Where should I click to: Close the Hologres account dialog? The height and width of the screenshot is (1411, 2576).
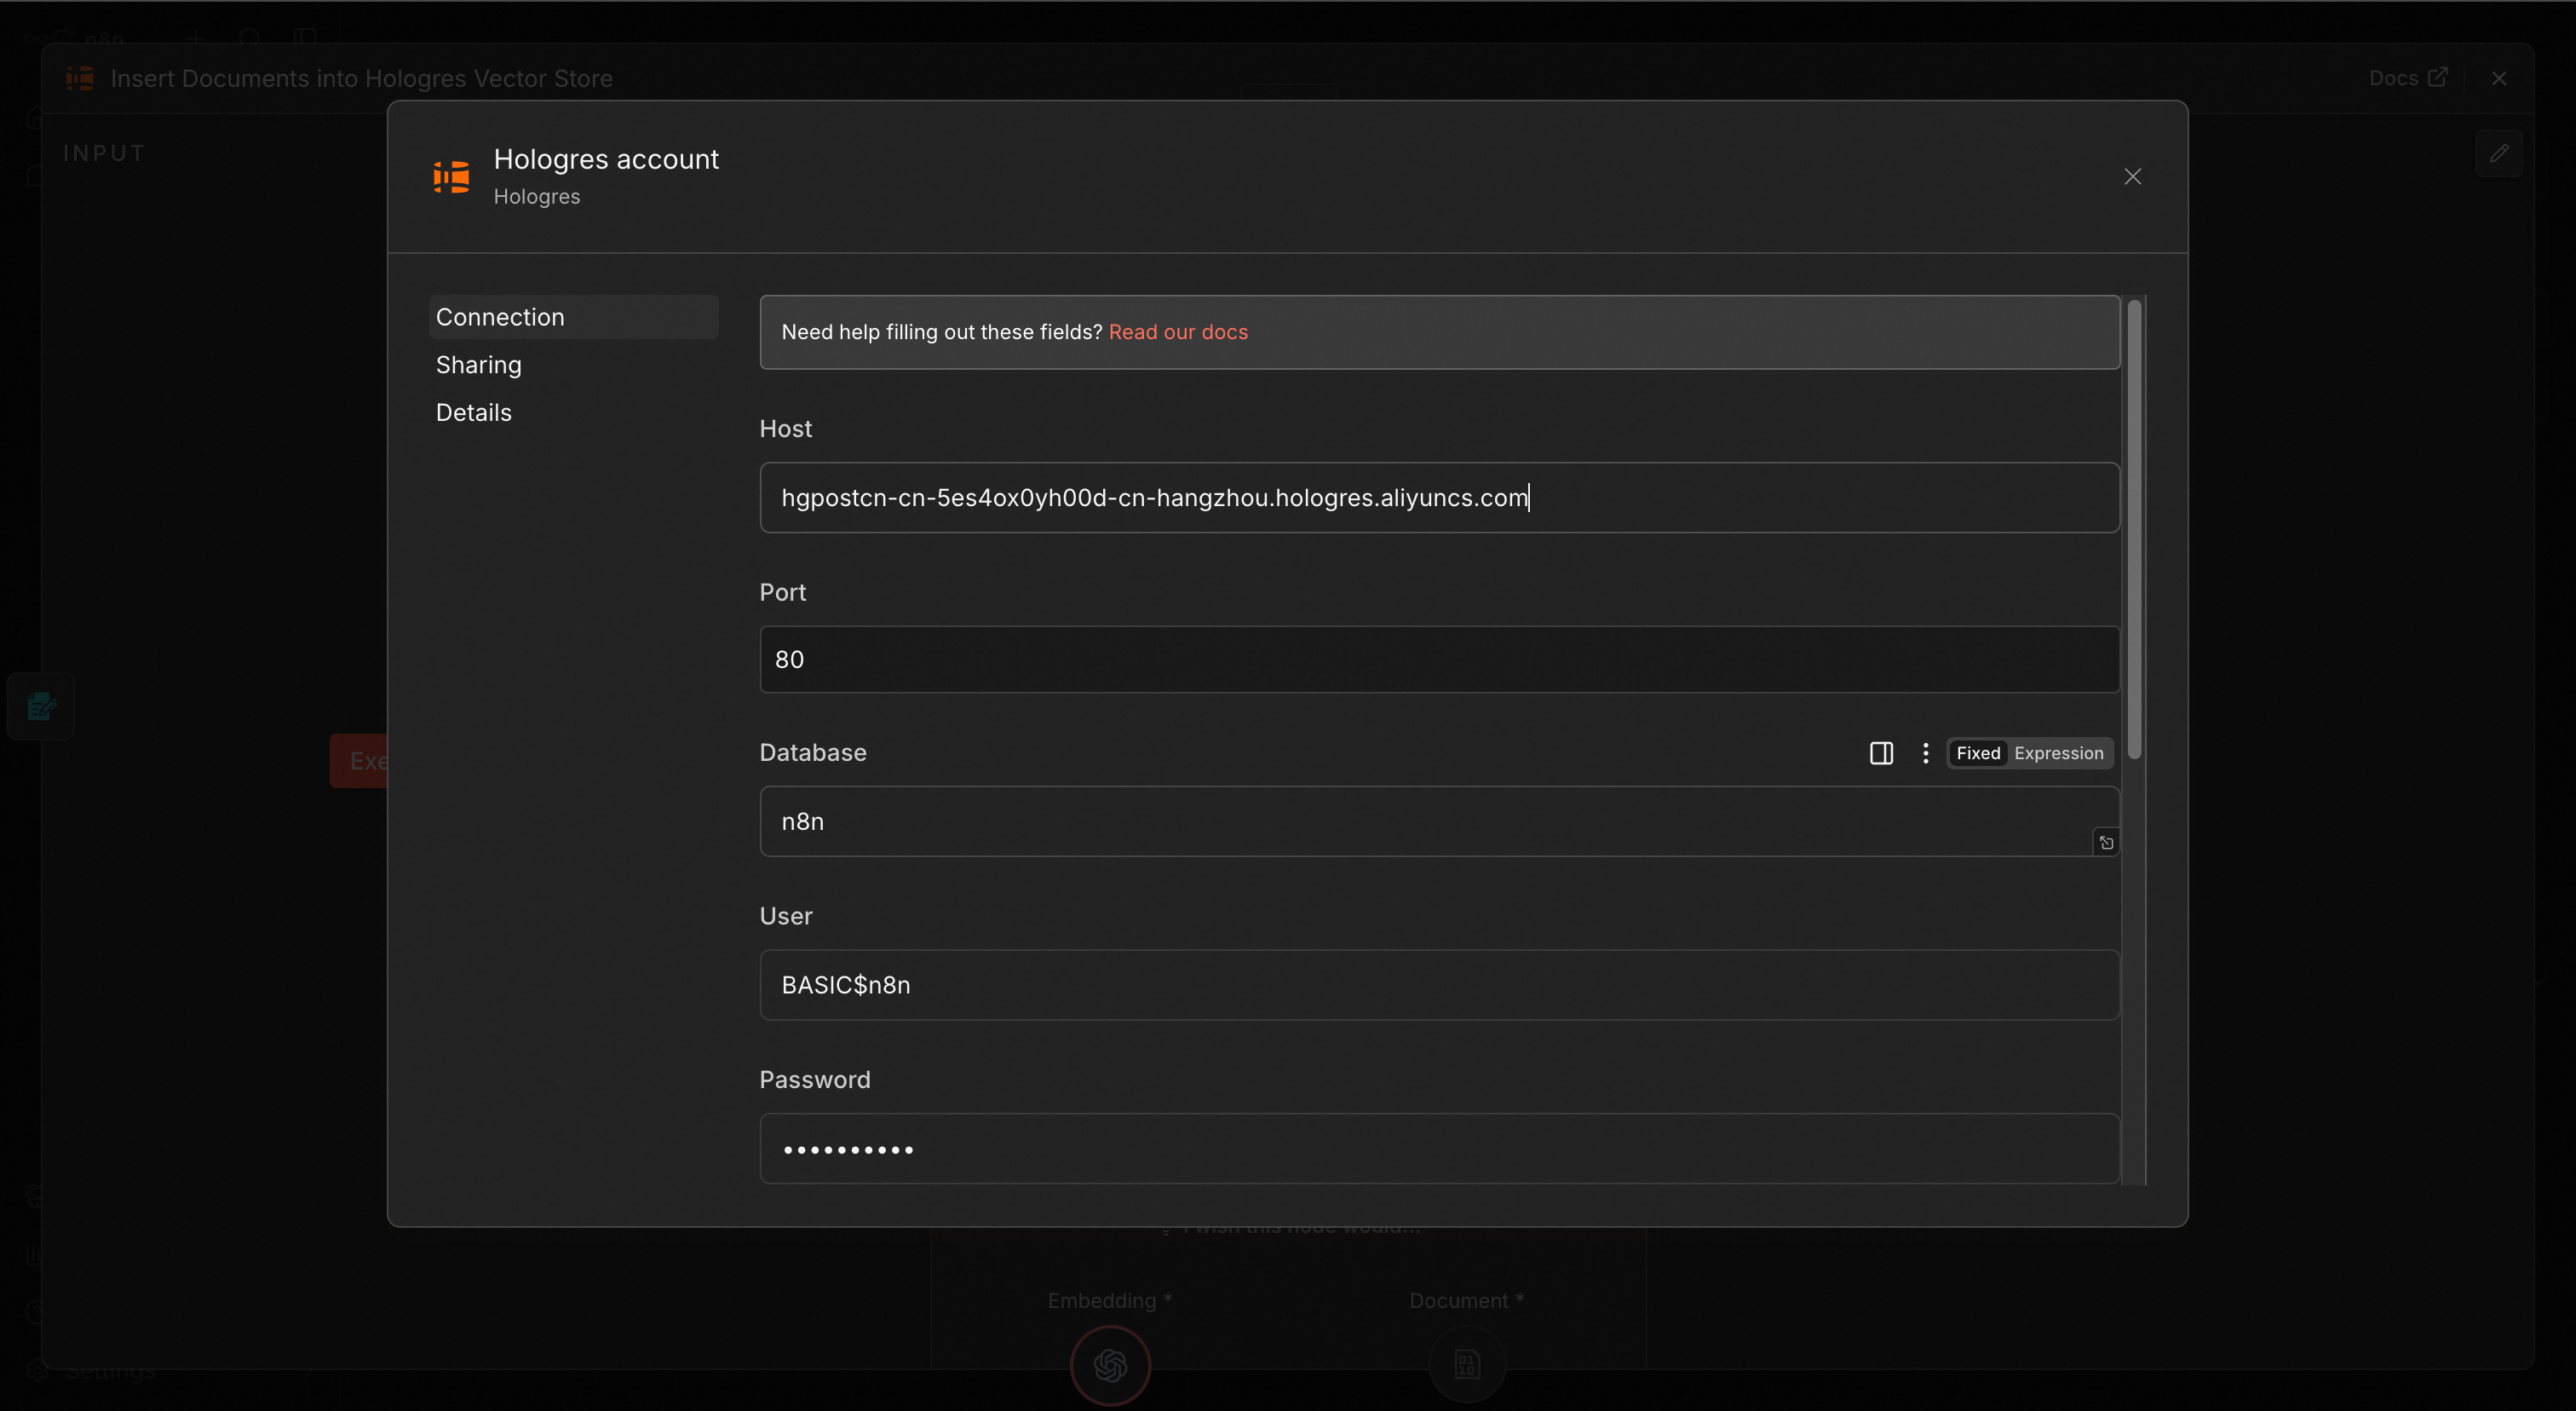pos(2132,177)
